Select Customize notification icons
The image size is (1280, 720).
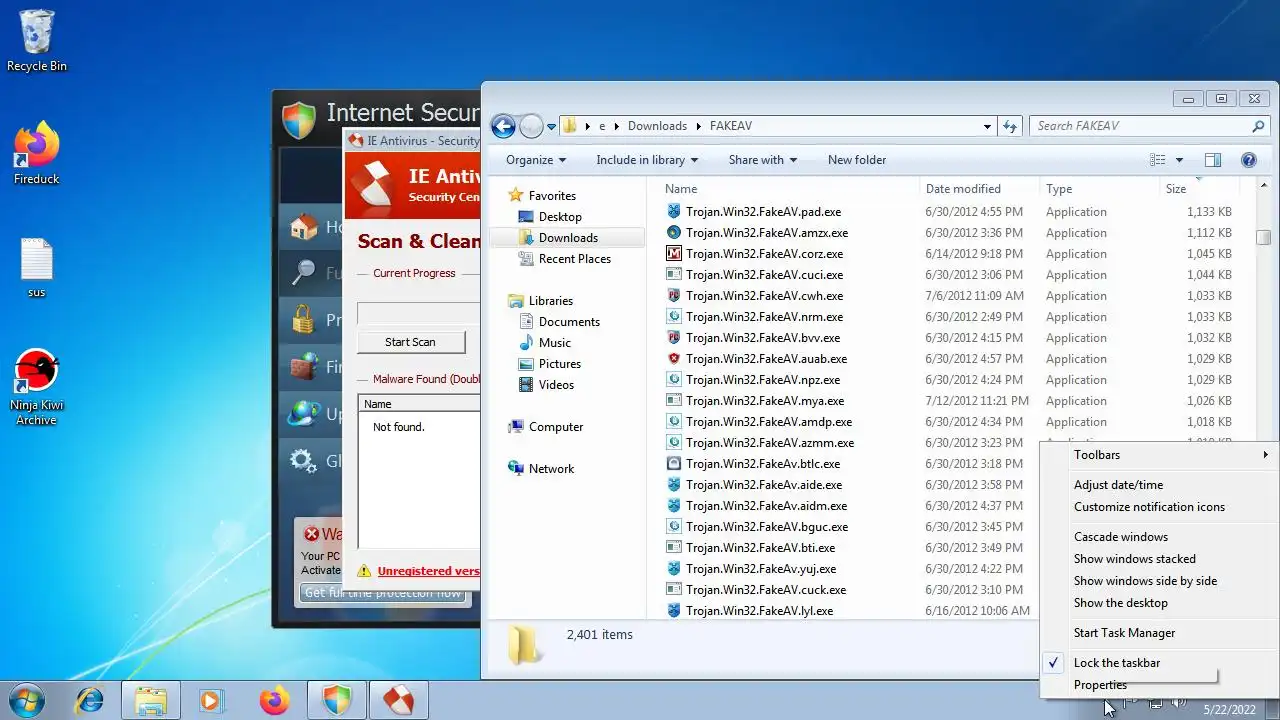(1149, 507)
